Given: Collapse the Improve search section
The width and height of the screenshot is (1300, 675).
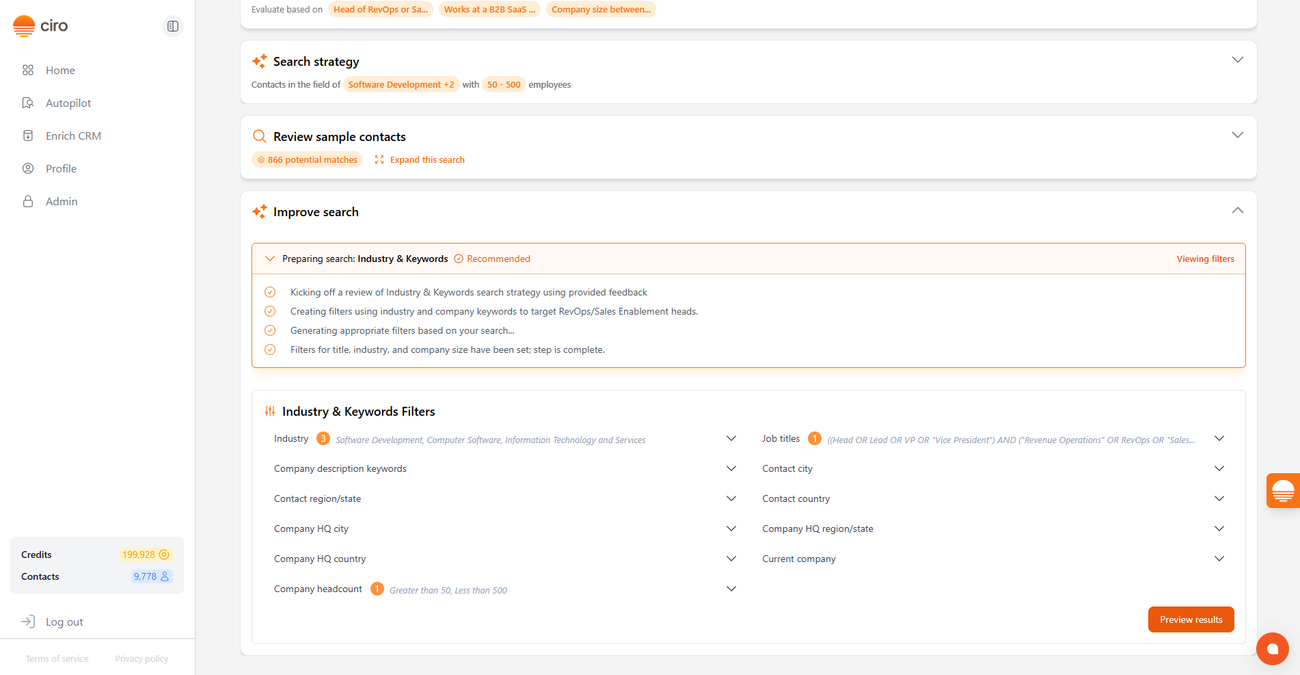Looking at the screenshot, I should 1237,211.
